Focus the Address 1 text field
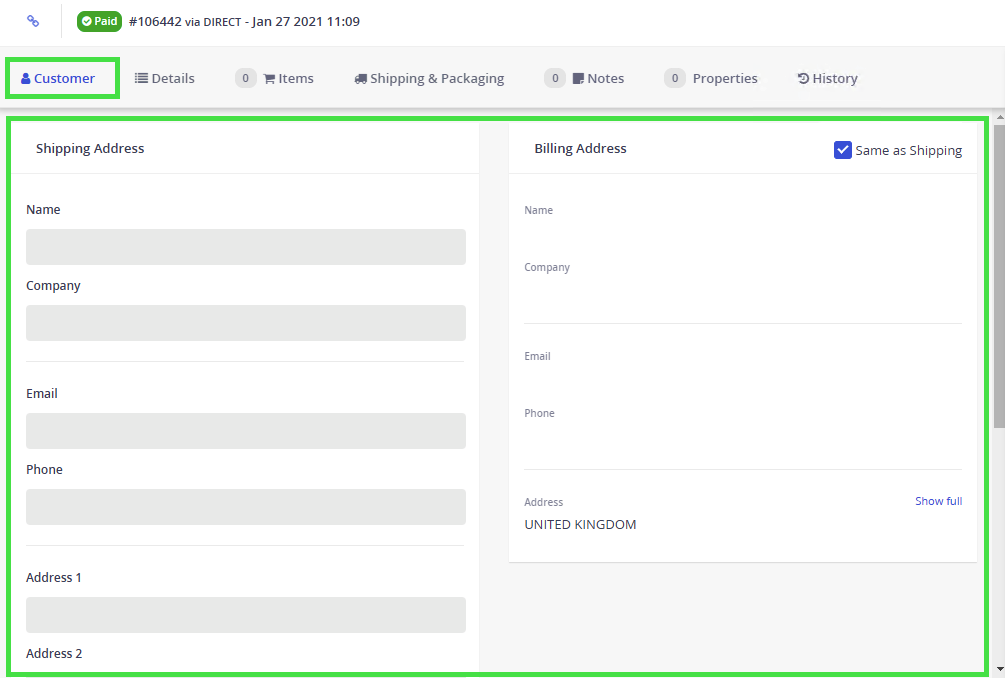 [245, 615]
